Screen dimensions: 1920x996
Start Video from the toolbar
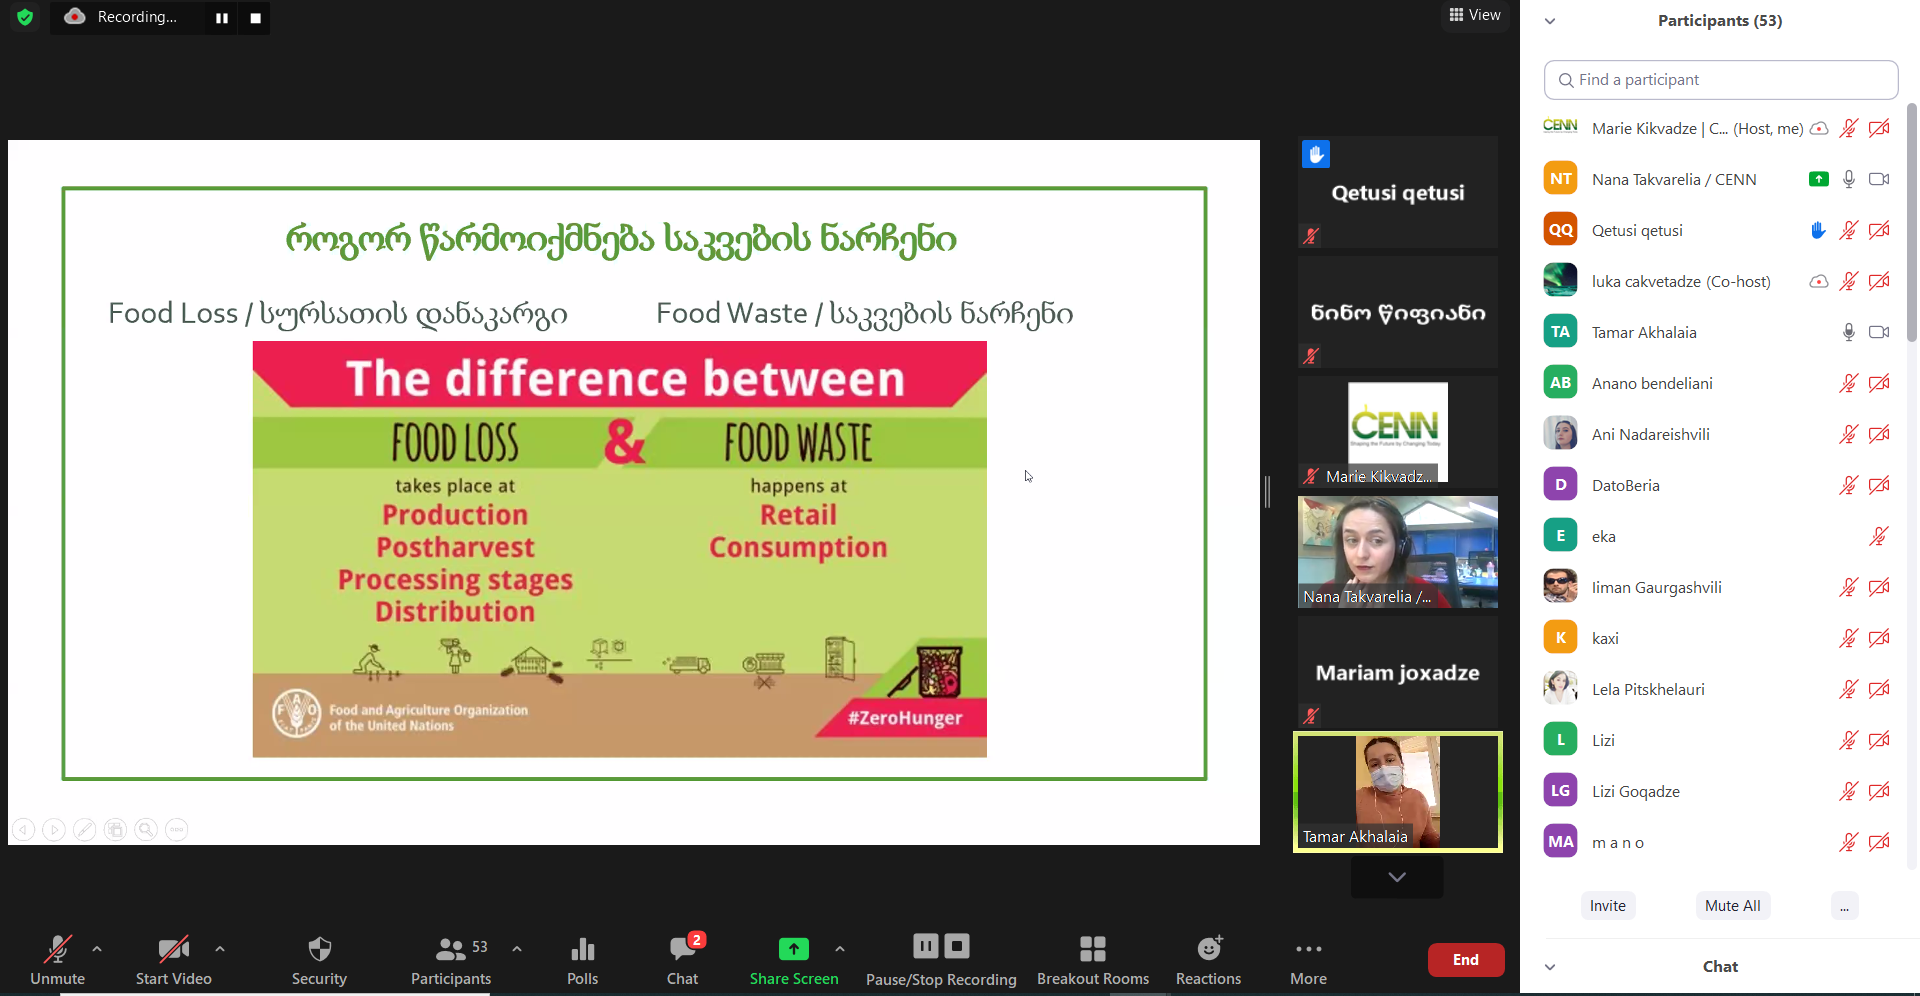click(173, 949)
